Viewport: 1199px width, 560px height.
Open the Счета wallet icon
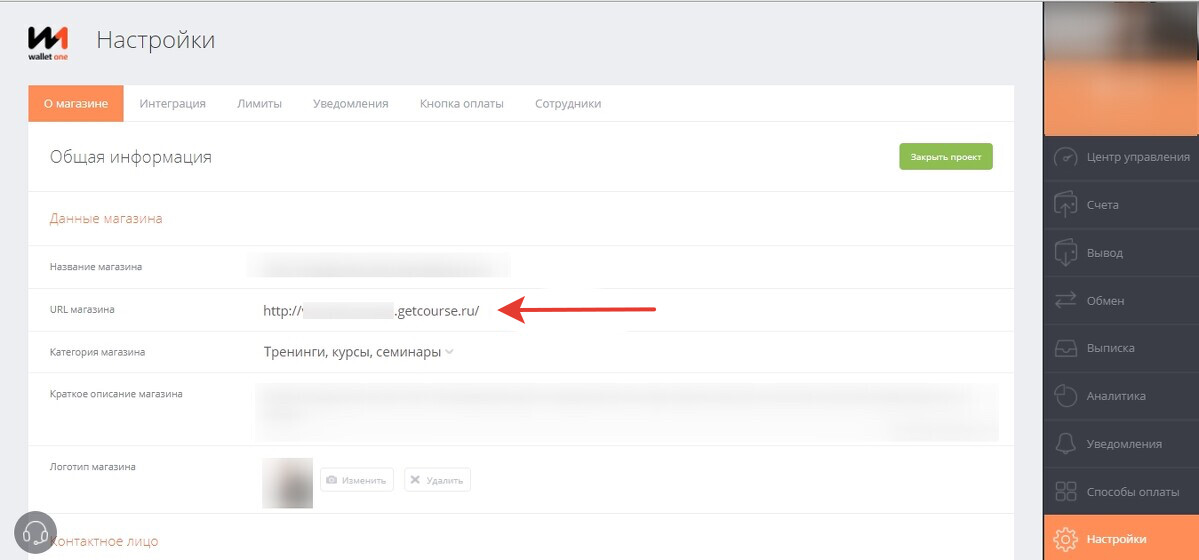1066,205
